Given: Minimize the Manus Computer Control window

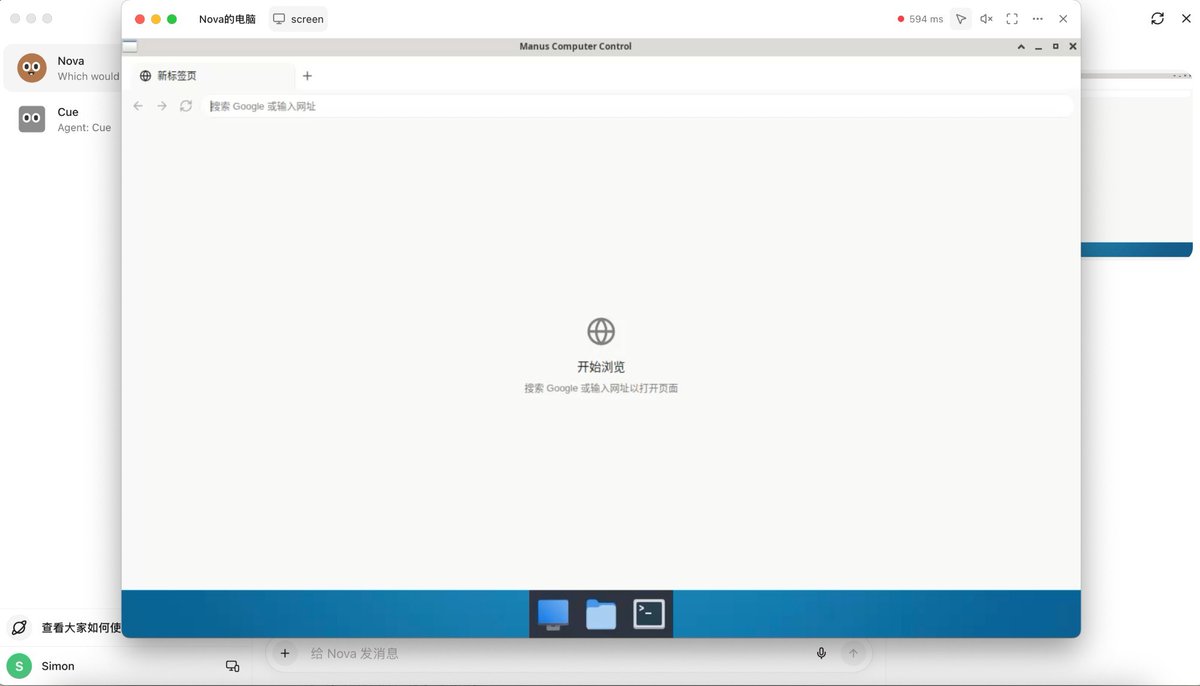Looking at the screenshot, I should pos(1039,46).
